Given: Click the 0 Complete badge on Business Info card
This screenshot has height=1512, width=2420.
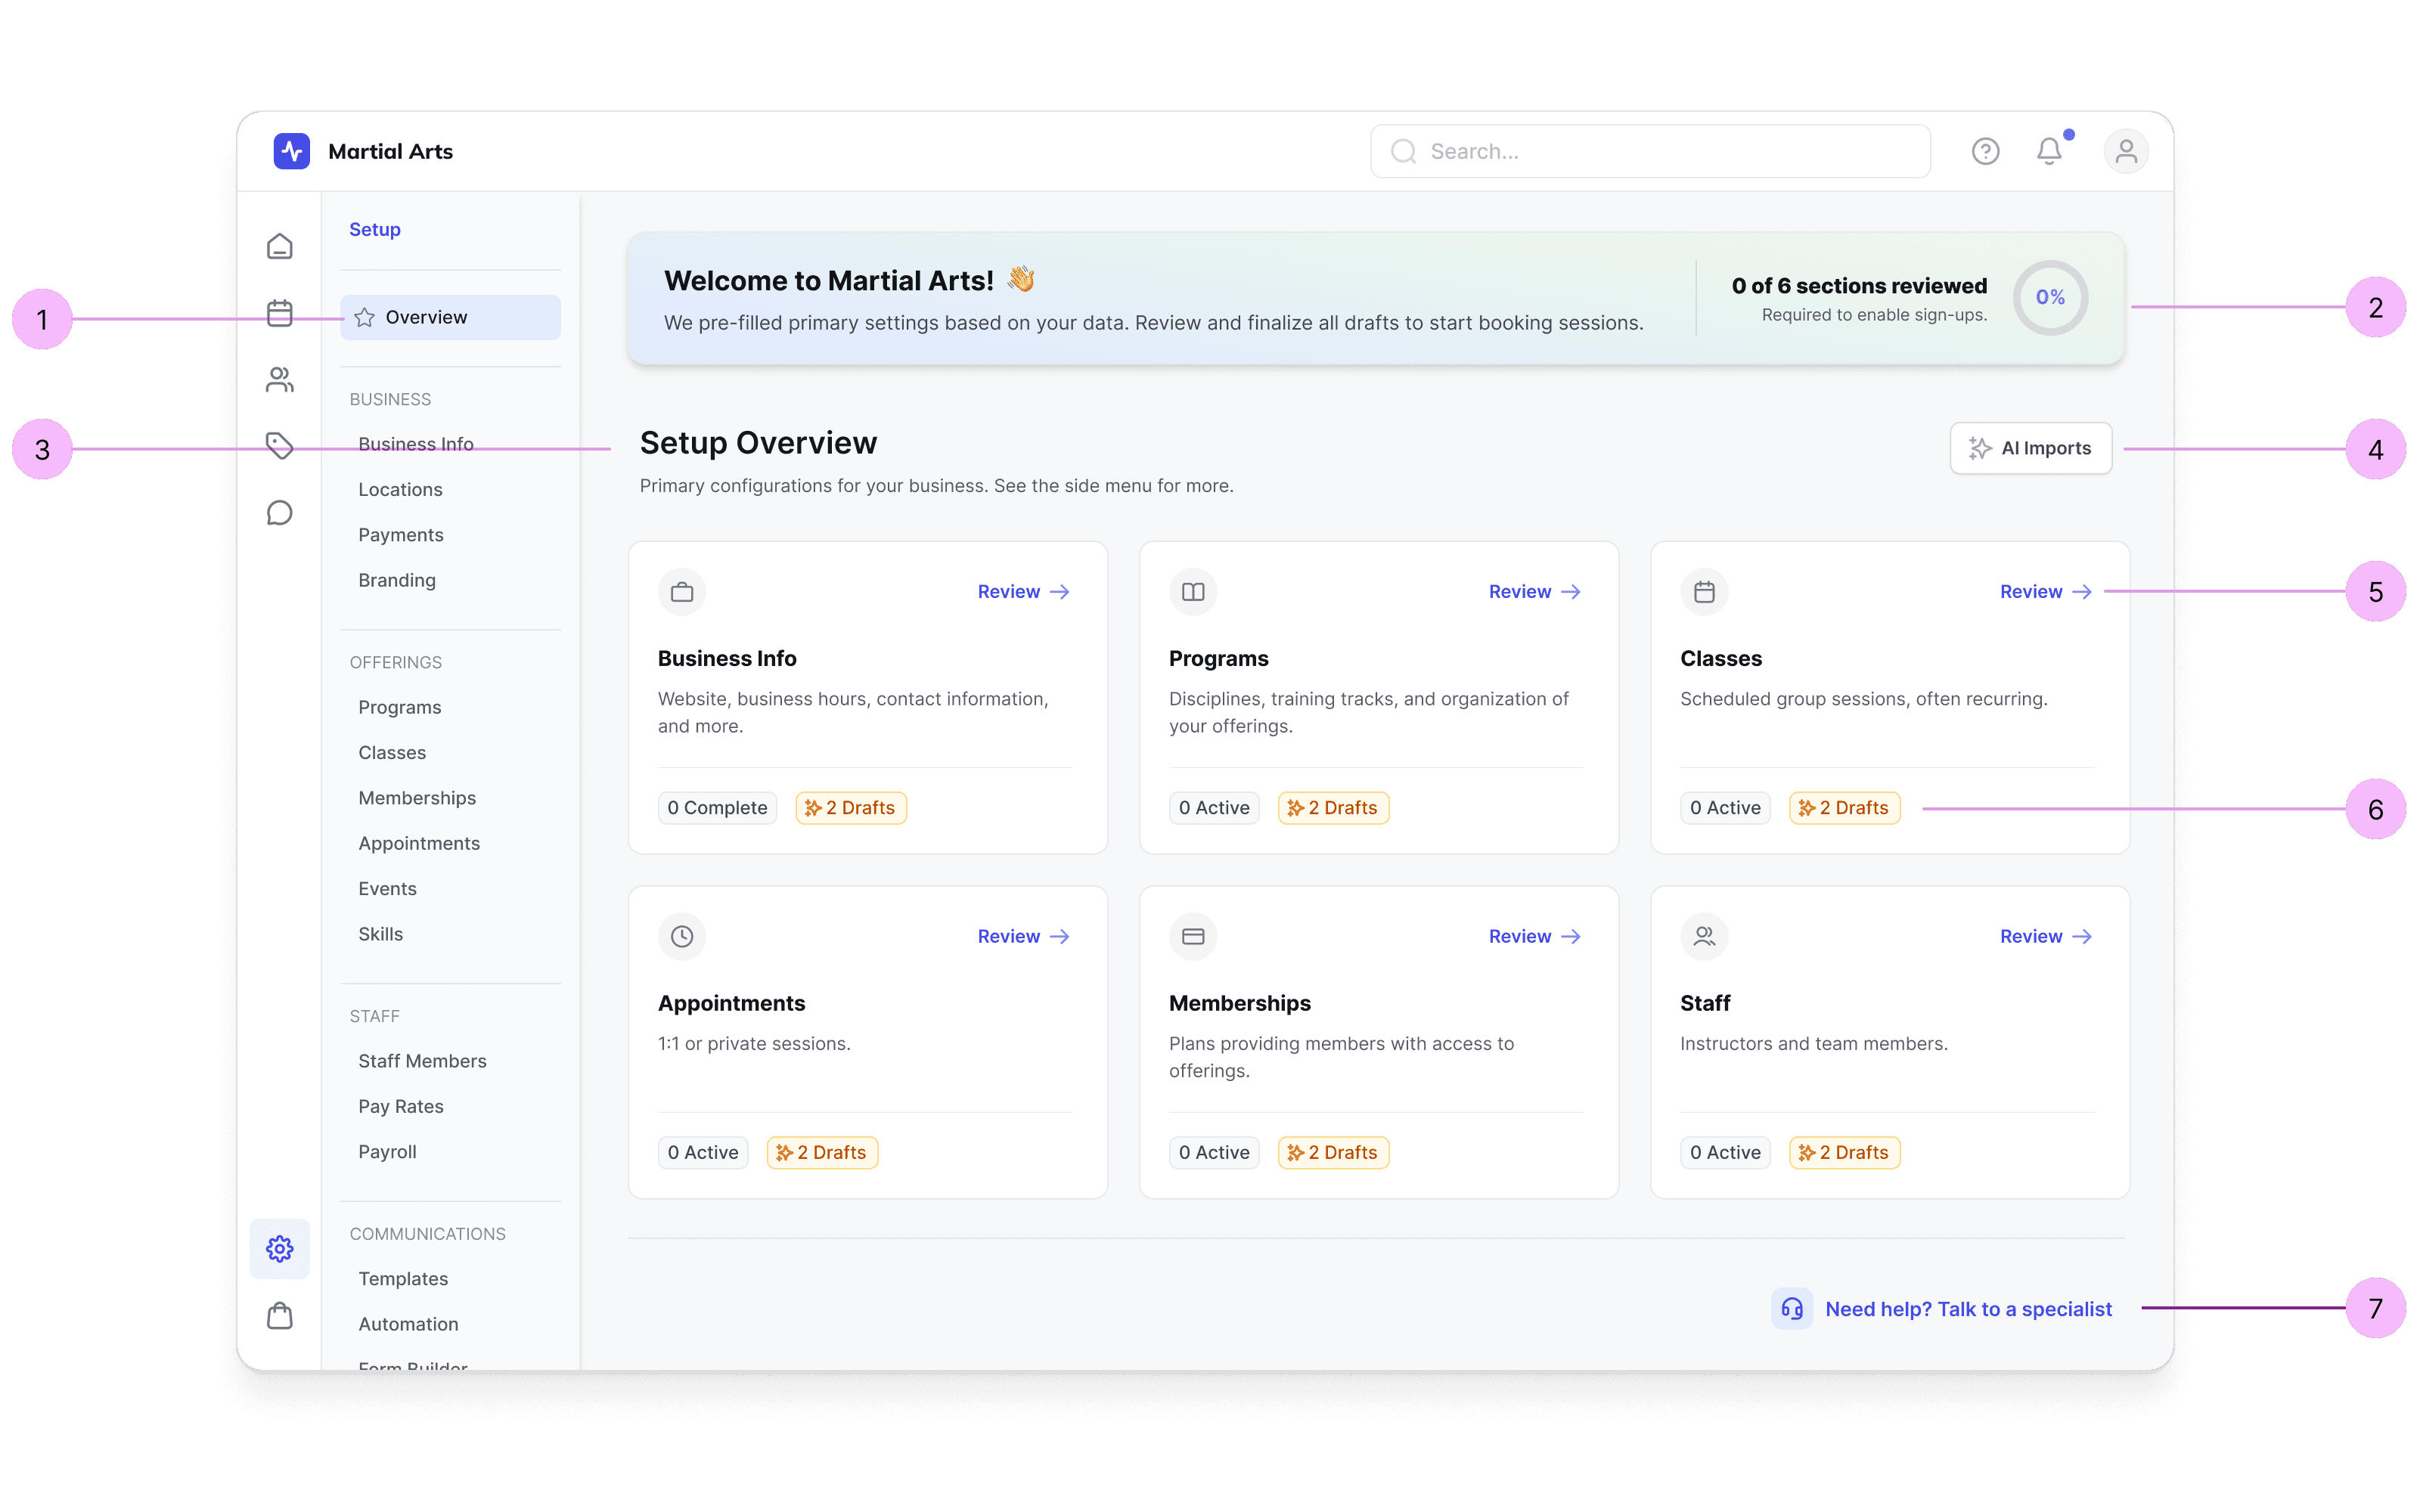Looking at the screenshot, I should [717, 808].
